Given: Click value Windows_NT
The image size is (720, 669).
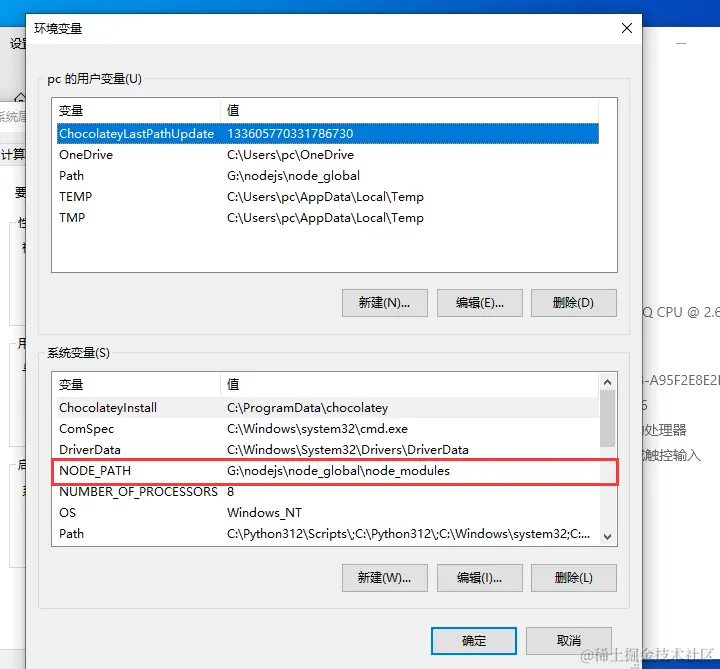Looking at the screenshot, I should click(264, 512).
